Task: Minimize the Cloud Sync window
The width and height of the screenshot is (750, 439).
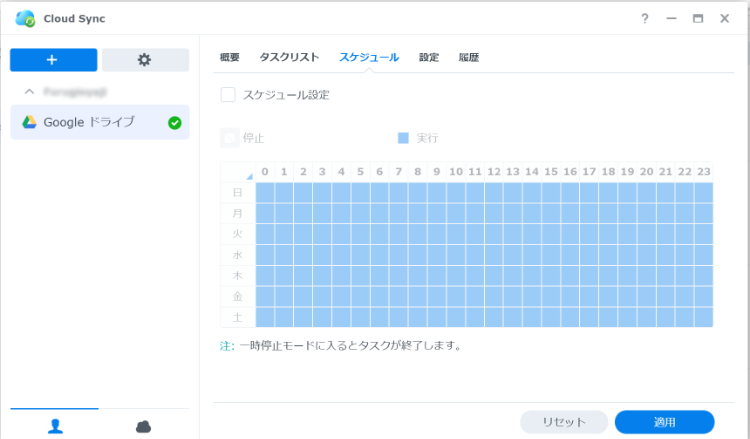Action: [672, 19]
